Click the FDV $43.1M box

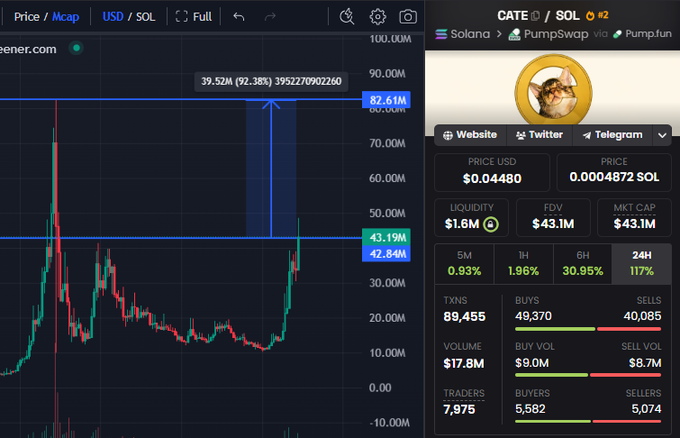tap(553, 217)
